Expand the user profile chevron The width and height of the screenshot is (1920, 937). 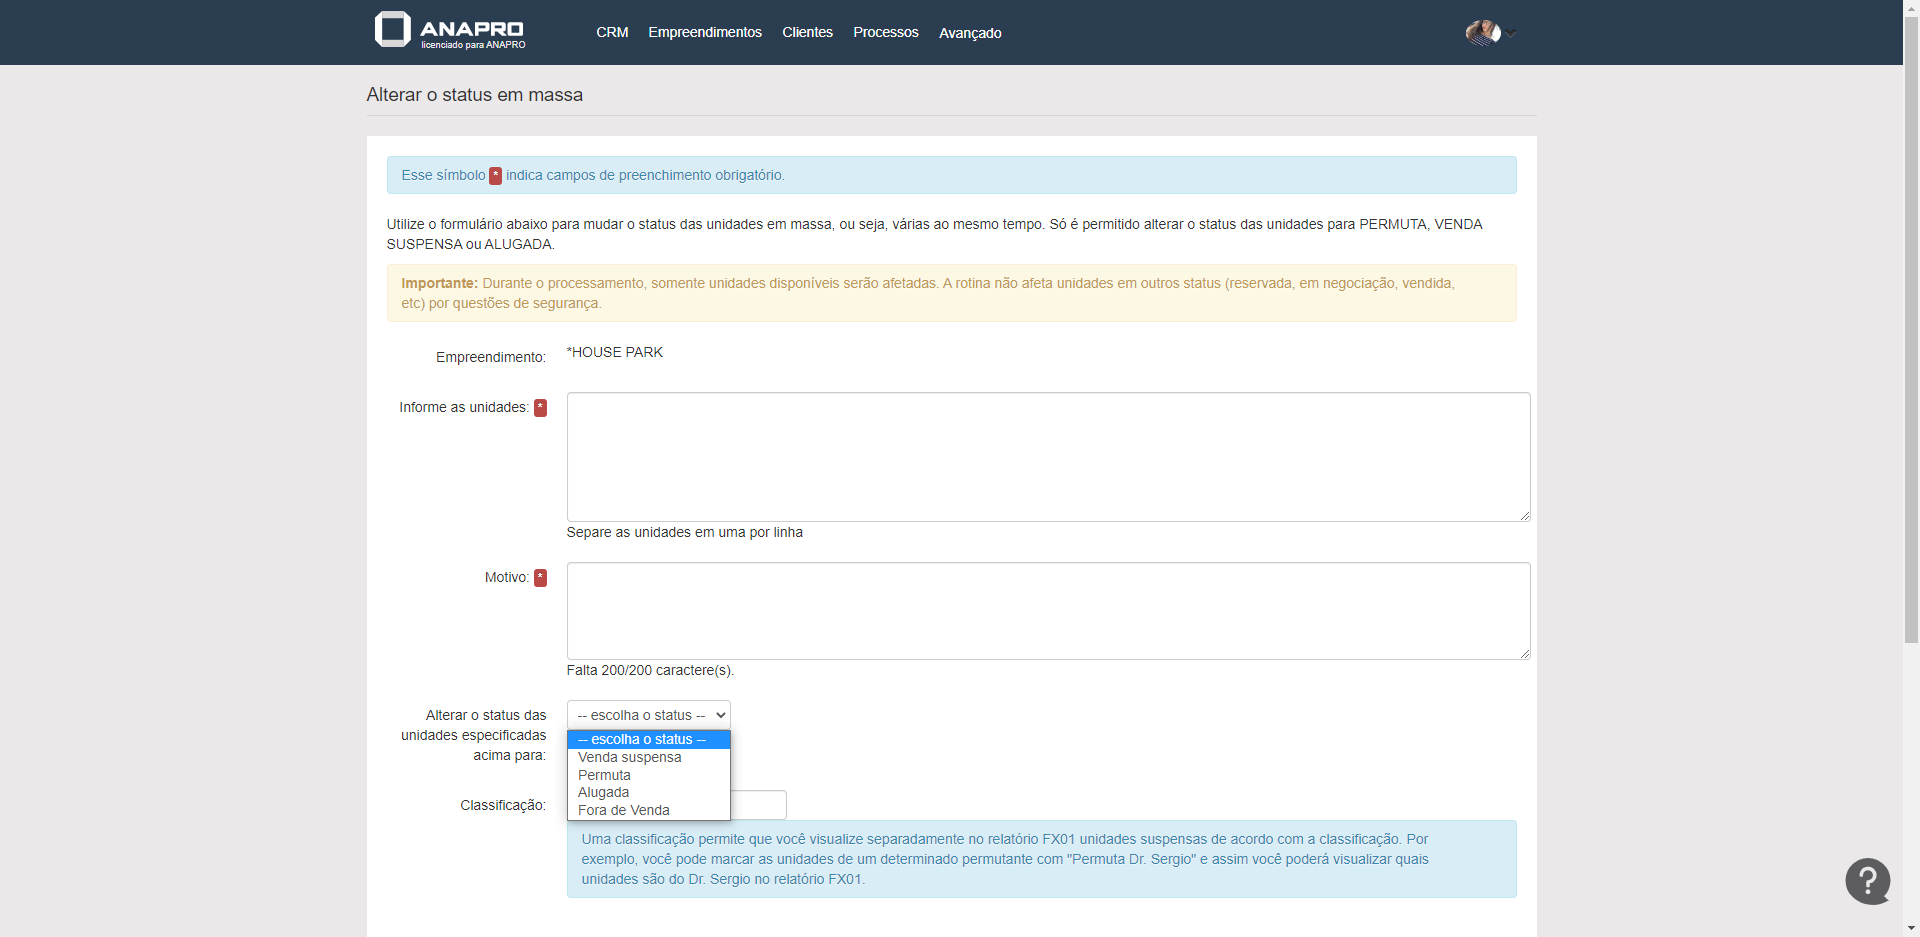[x=1512, y=34]
